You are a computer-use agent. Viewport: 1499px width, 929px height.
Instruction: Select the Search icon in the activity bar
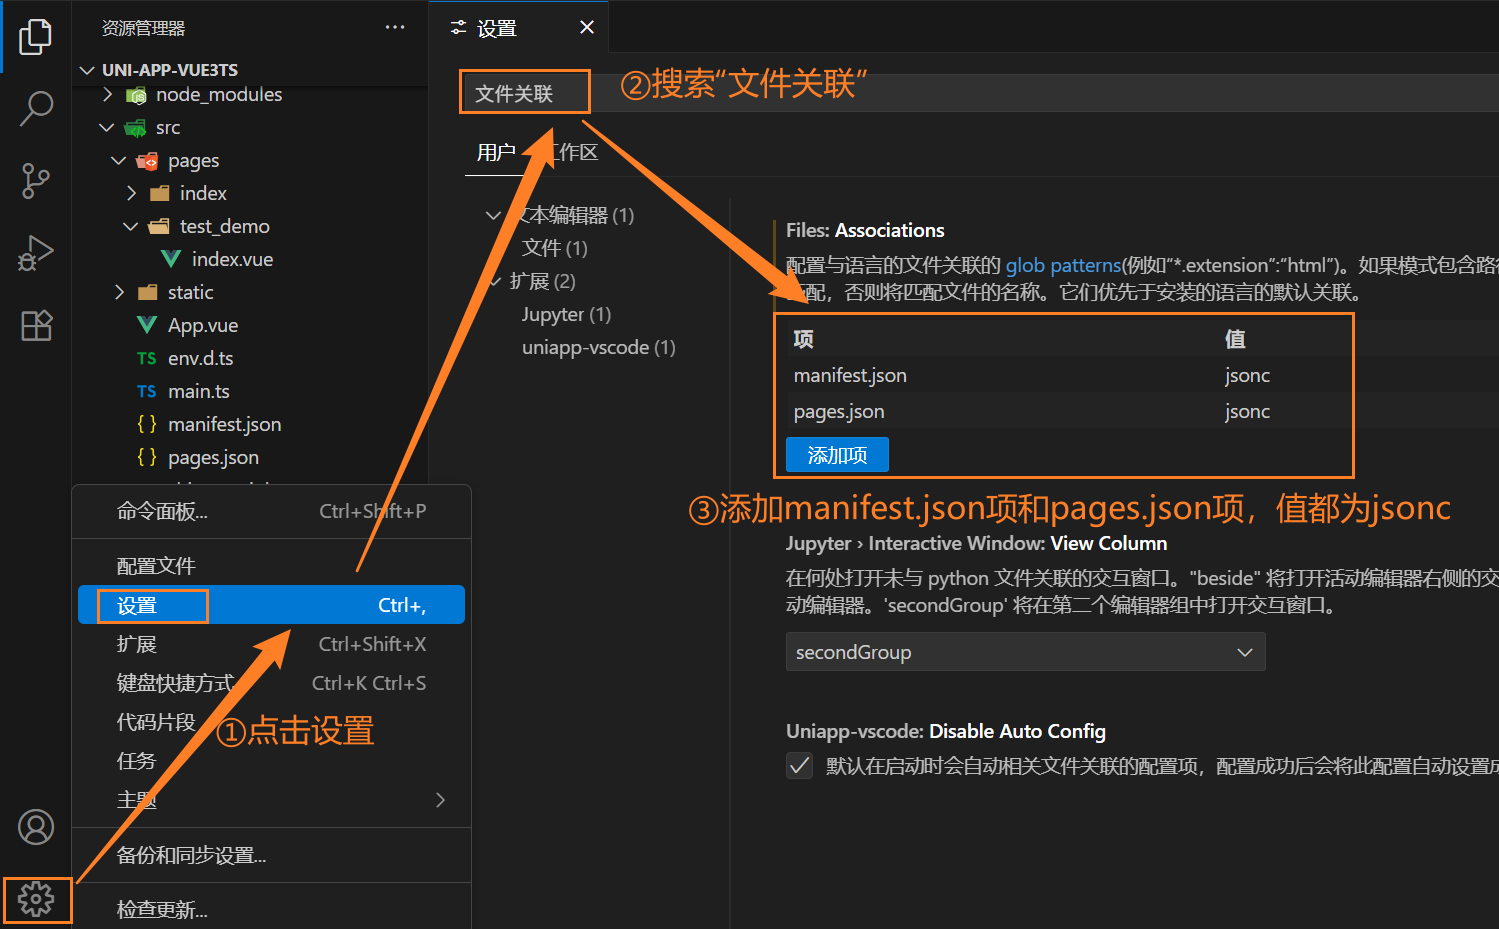(36, 108)
